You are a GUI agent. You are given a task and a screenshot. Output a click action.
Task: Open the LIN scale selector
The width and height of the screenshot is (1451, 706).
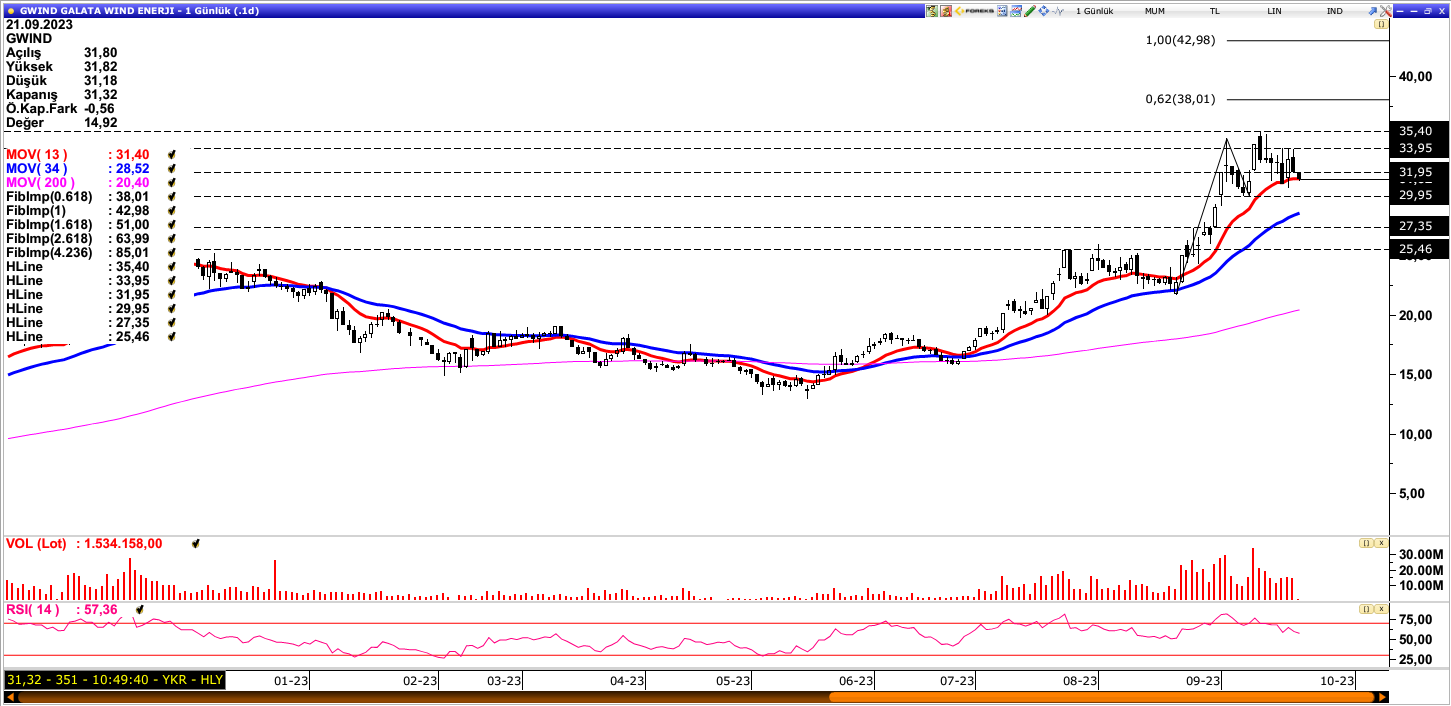(x=1274, y=10)
